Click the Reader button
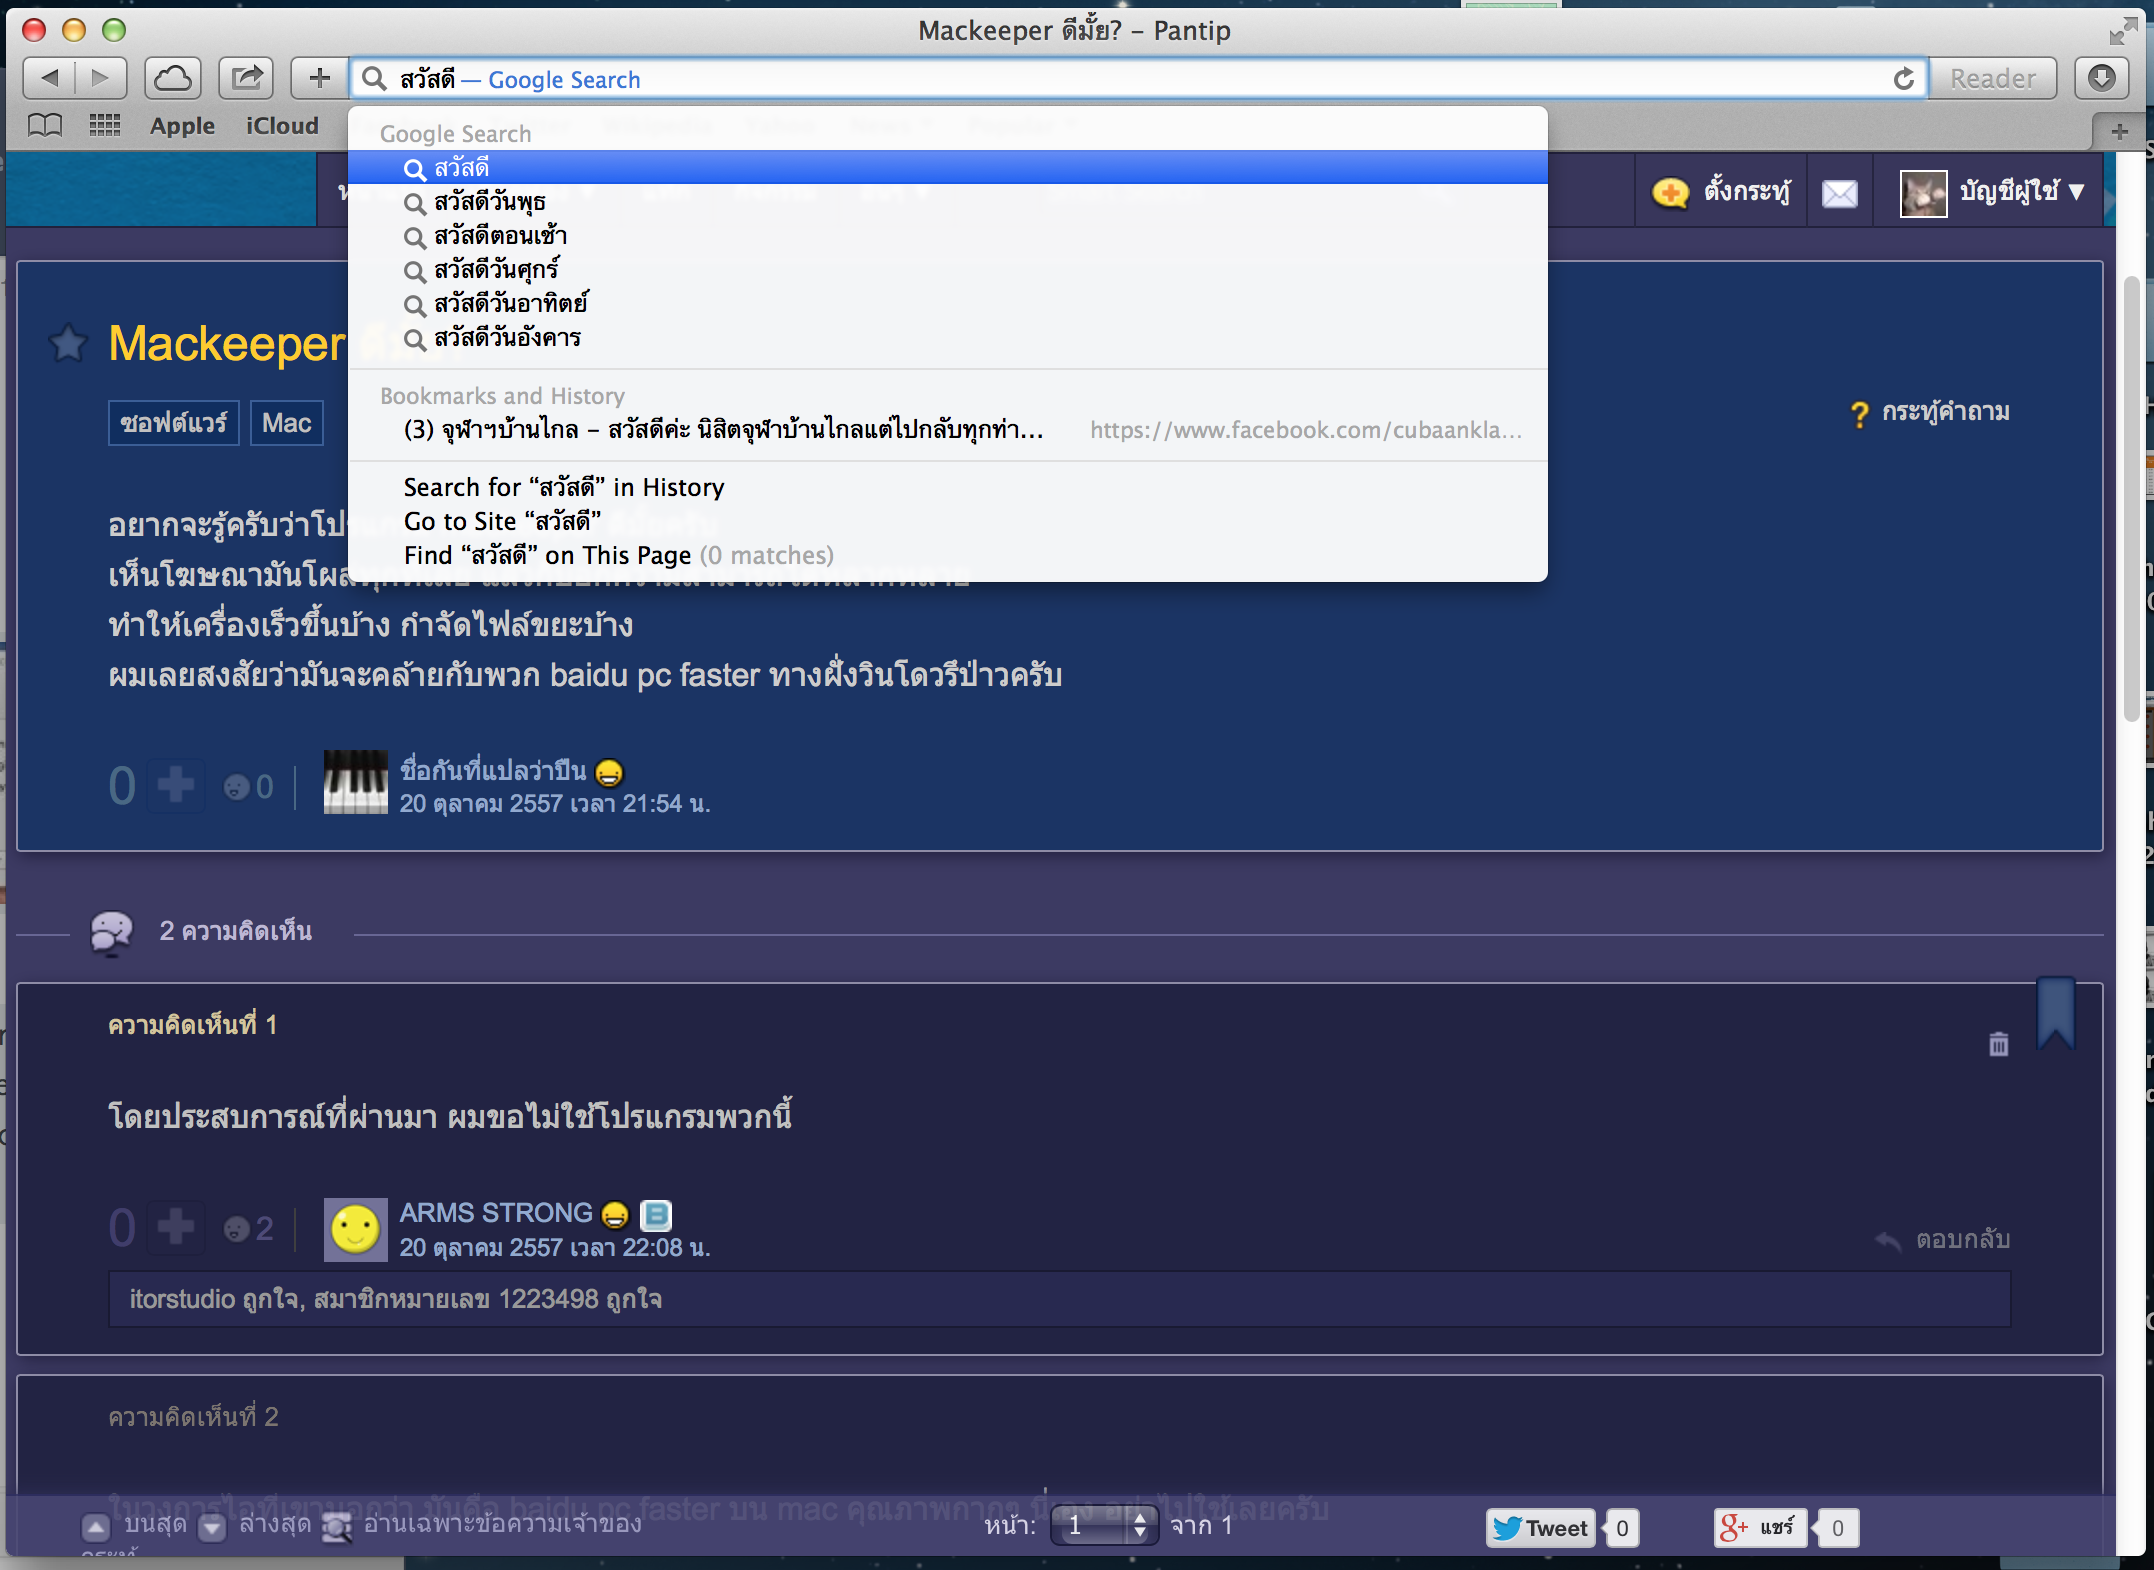Viewport: 2154px width, 1570px height. click(x=1992, y=78)
